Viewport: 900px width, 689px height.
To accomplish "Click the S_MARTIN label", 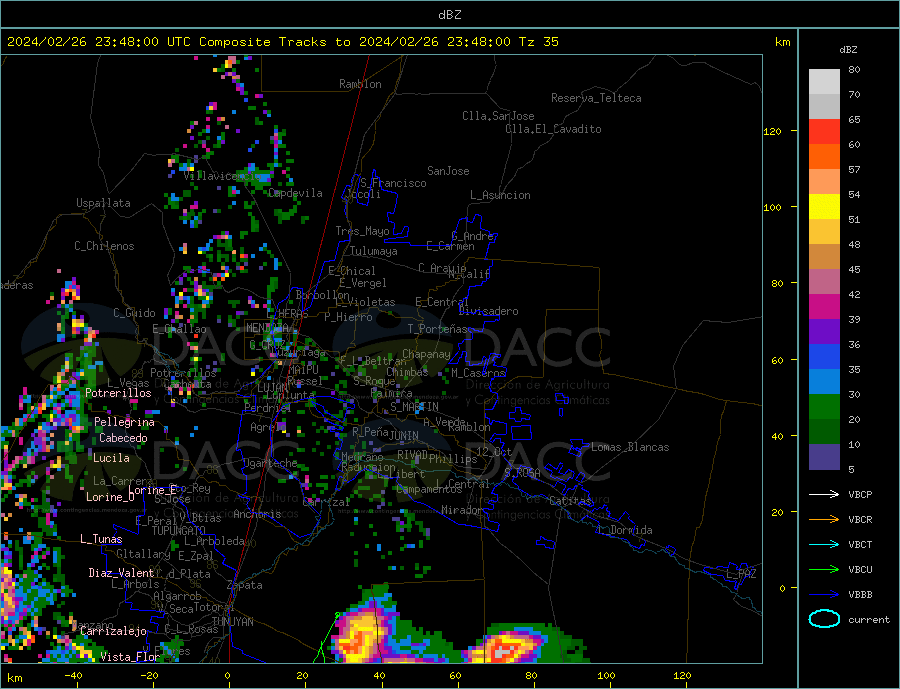I will [x=414, y=407].
